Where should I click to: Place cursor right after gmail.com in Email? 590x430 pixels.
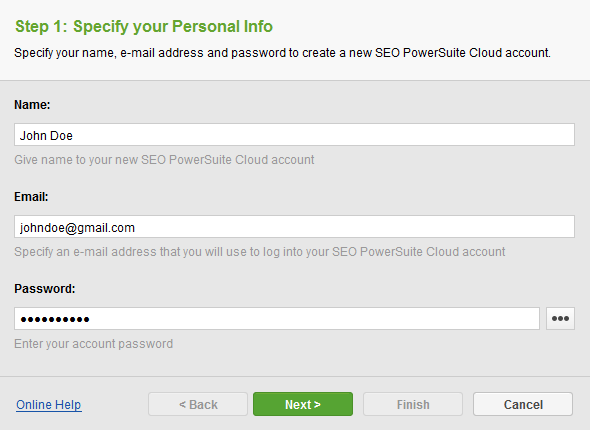coord(135,228)
